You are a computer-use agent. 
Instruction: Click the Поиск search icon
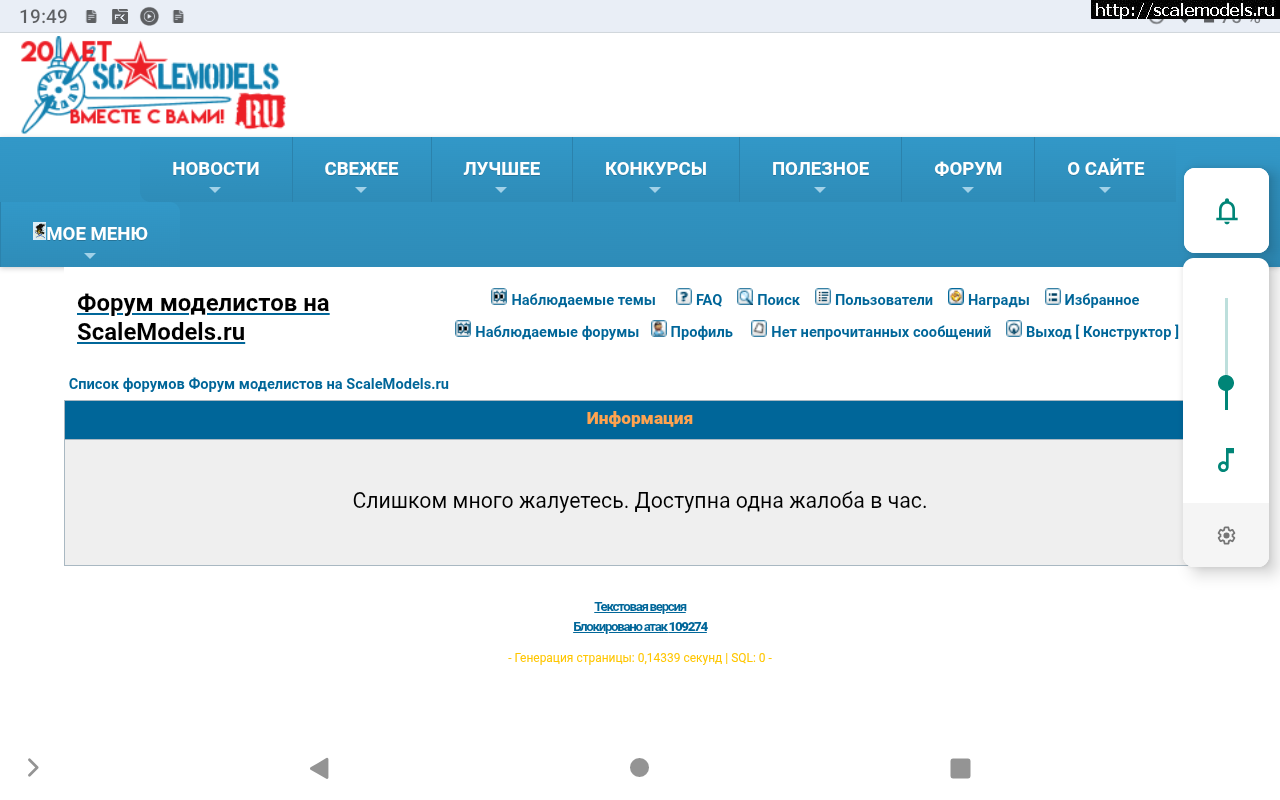tap(745, 297)
